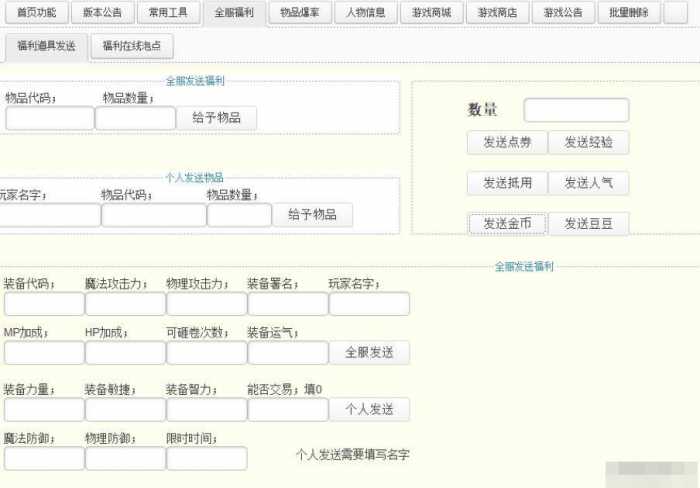
Task: Focus the 物理攻击力 input field
Action: [207, 304]
